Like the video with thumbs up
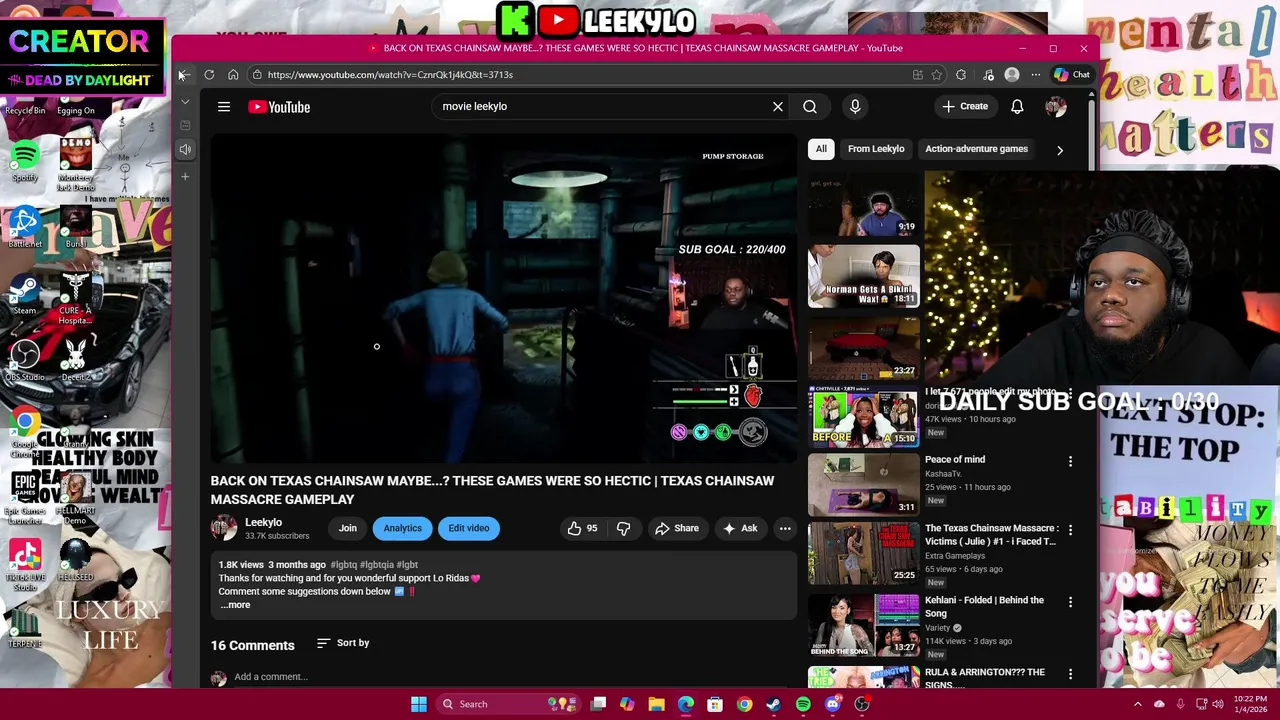This screenshot has width=1280, height=720. (582, 528)
